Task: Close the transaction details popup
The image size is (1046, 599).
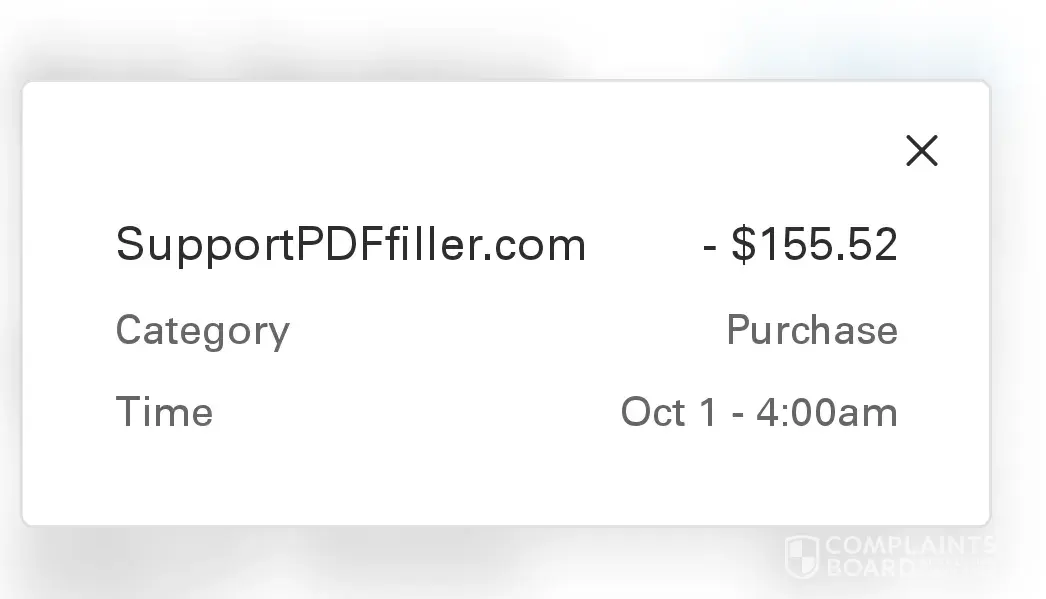Action: coord(921,151)
